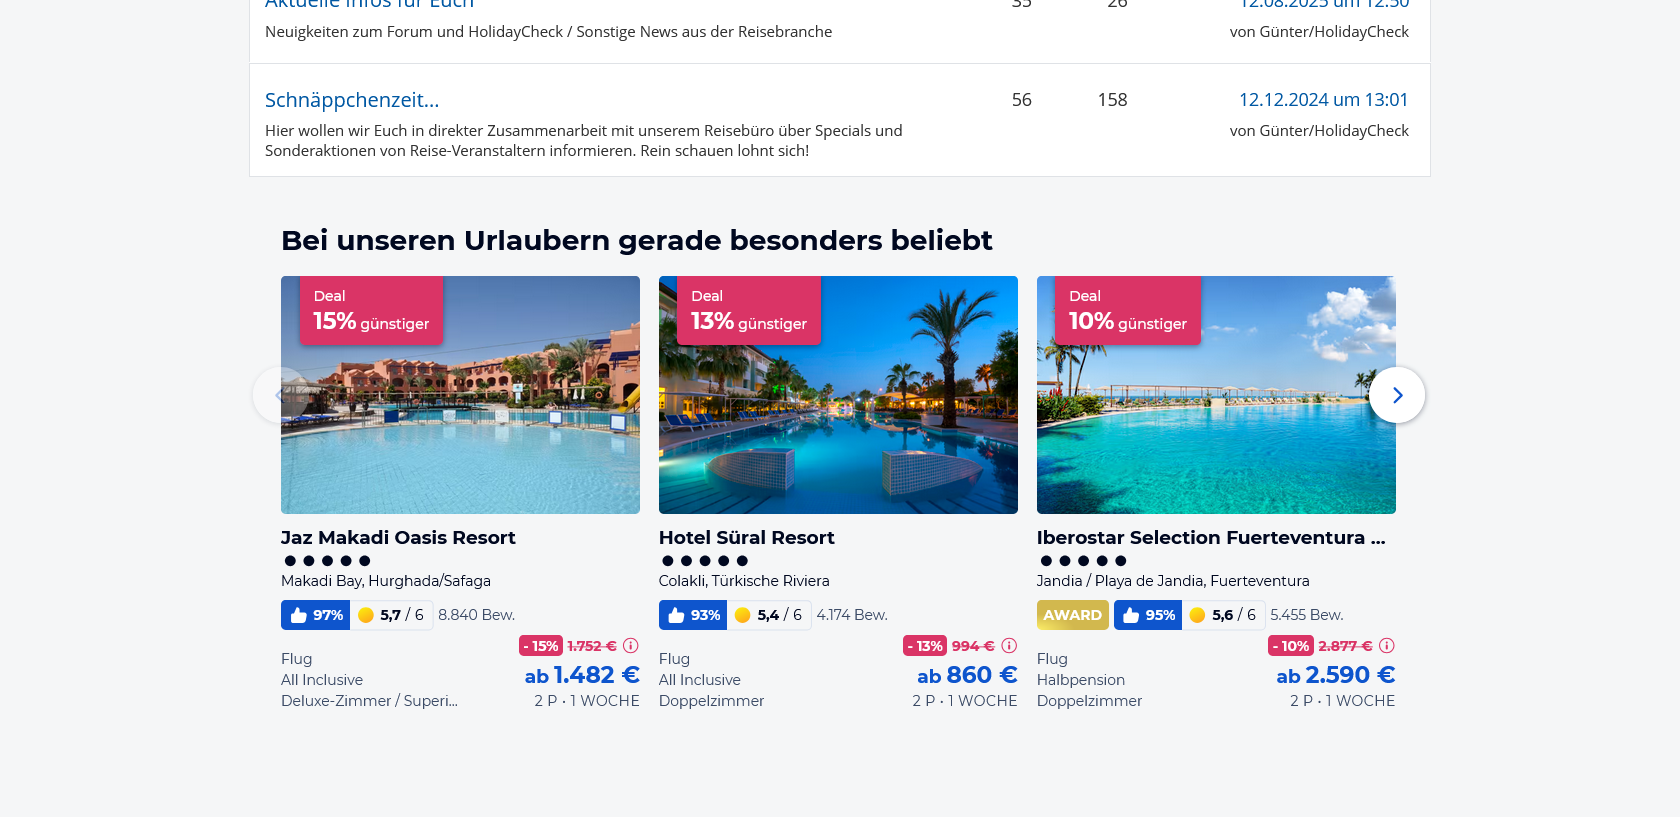The height and width of the screenshot is (817, 1680).
Task: Click info icon beside 994 € price
Action: (1009, 646)
